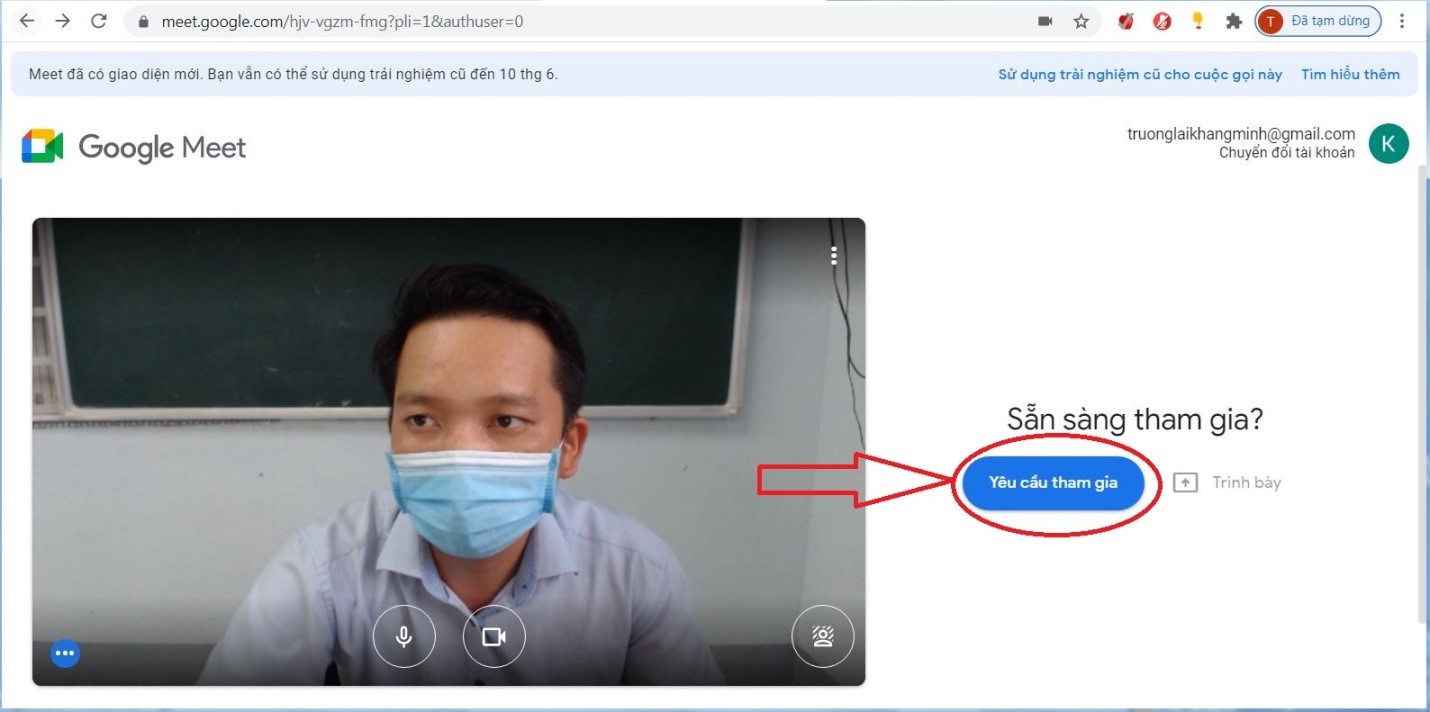Open the 'Tìm hiểu thêm' link
This screenshot has height=712, width=1430.
click(x=1350, y=75)
